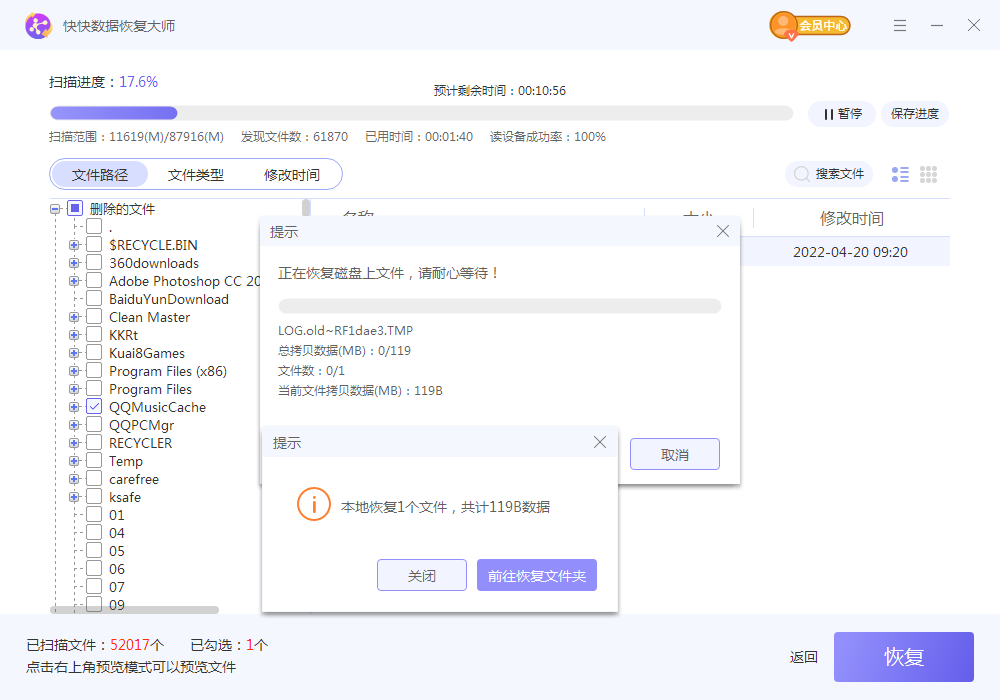1000x700 pixels.
Task: Uncheck the QQMusicCache folder checkbox
Action: click(94, 407)
